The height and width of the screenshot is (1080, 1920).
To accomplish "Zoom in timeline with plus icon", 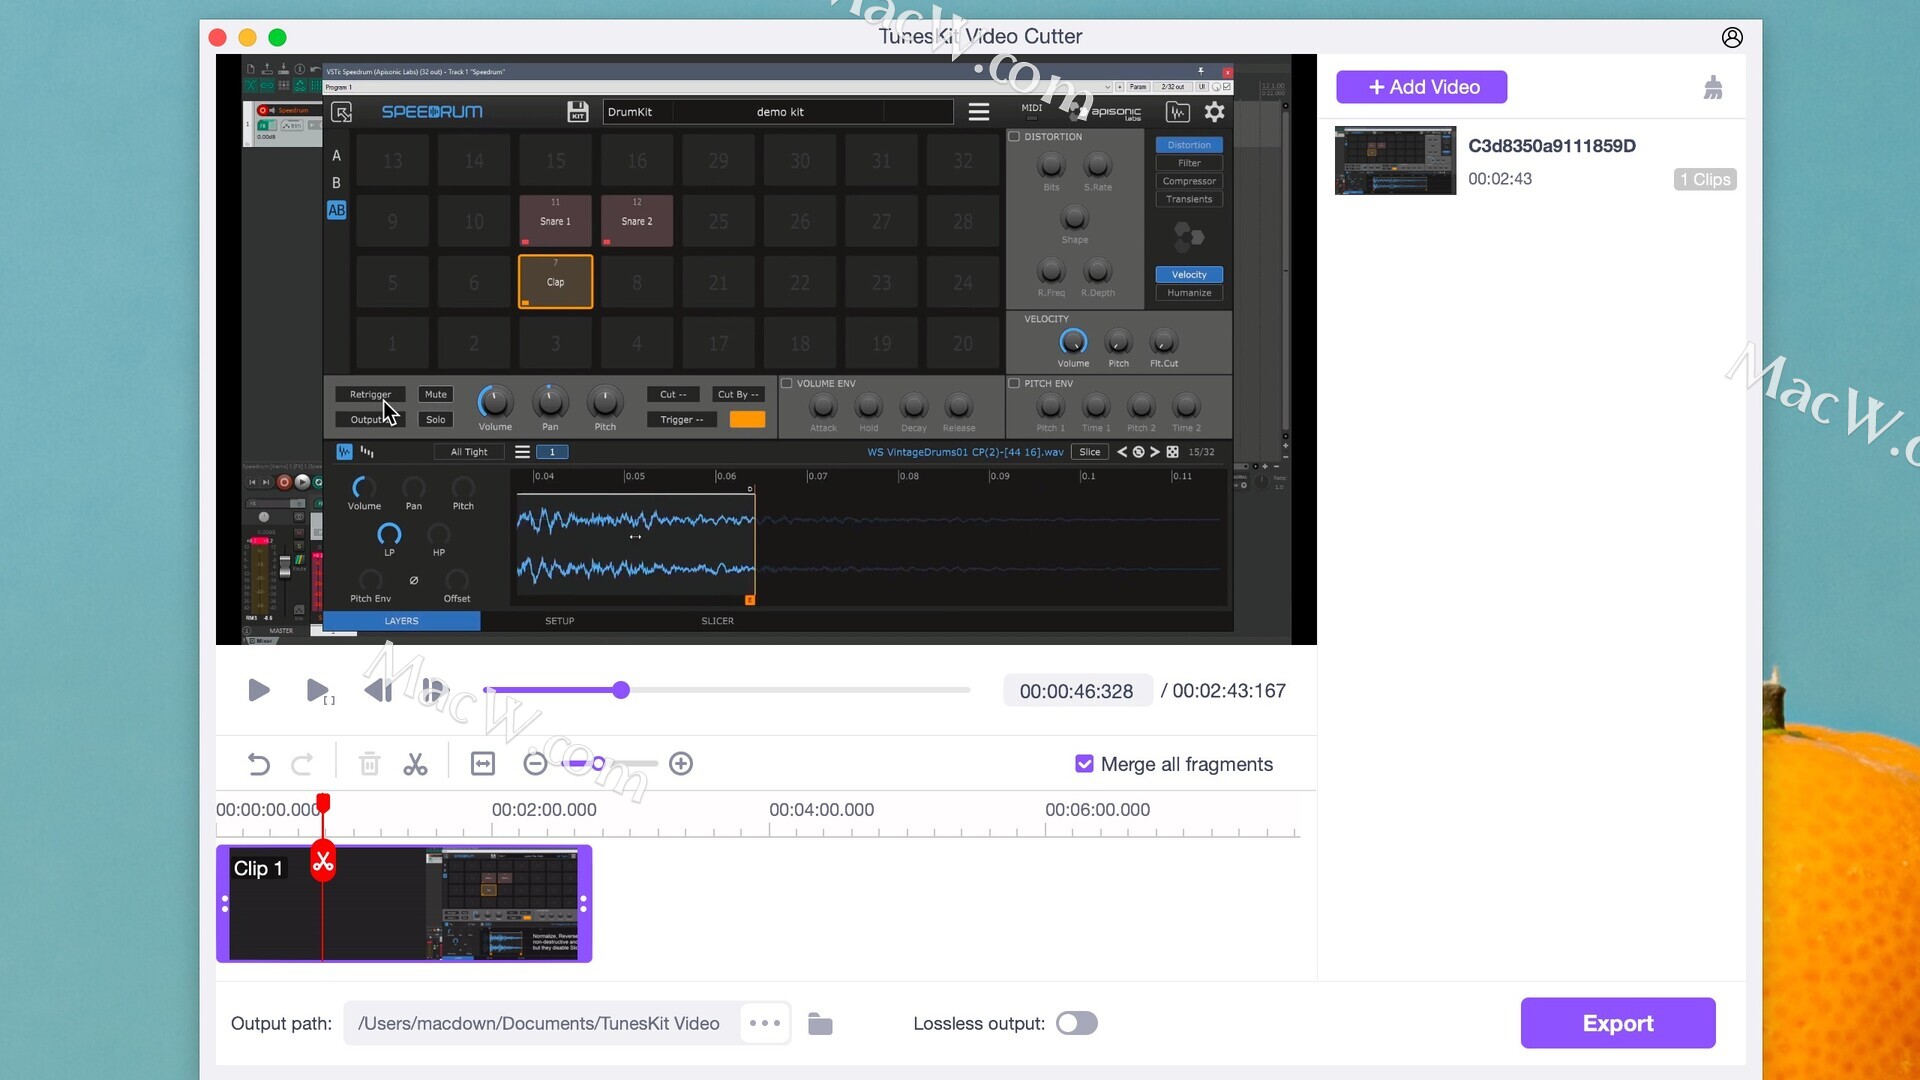I will pos(681,764).
